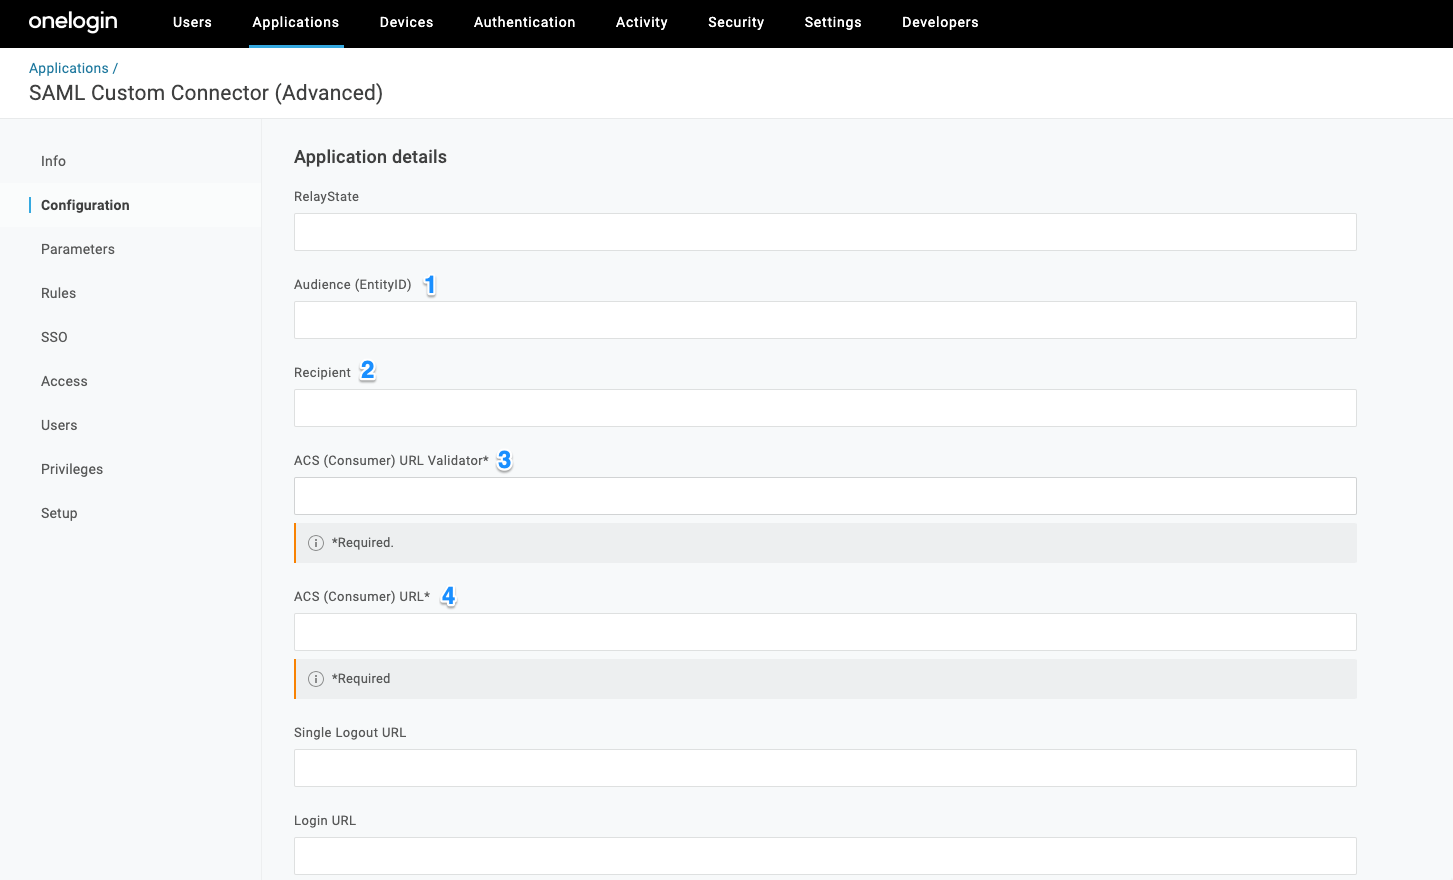Click the Single Logout URL input field
1453x880 pixels.
(x=824, y=767)
